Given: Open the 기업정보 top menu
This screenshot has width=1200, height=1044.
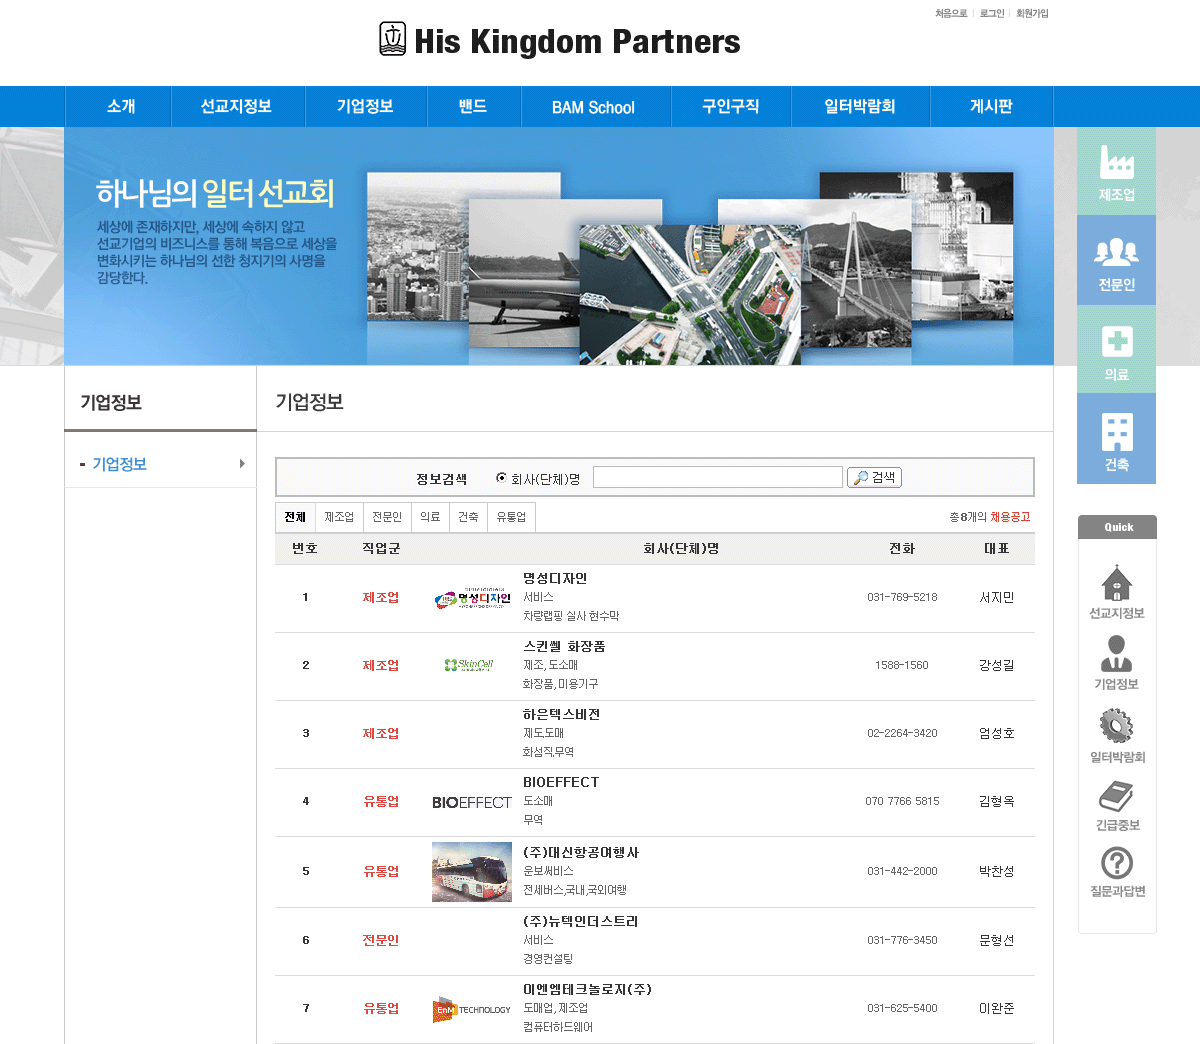Looking at the screenshot, I should tap(365, 106).
